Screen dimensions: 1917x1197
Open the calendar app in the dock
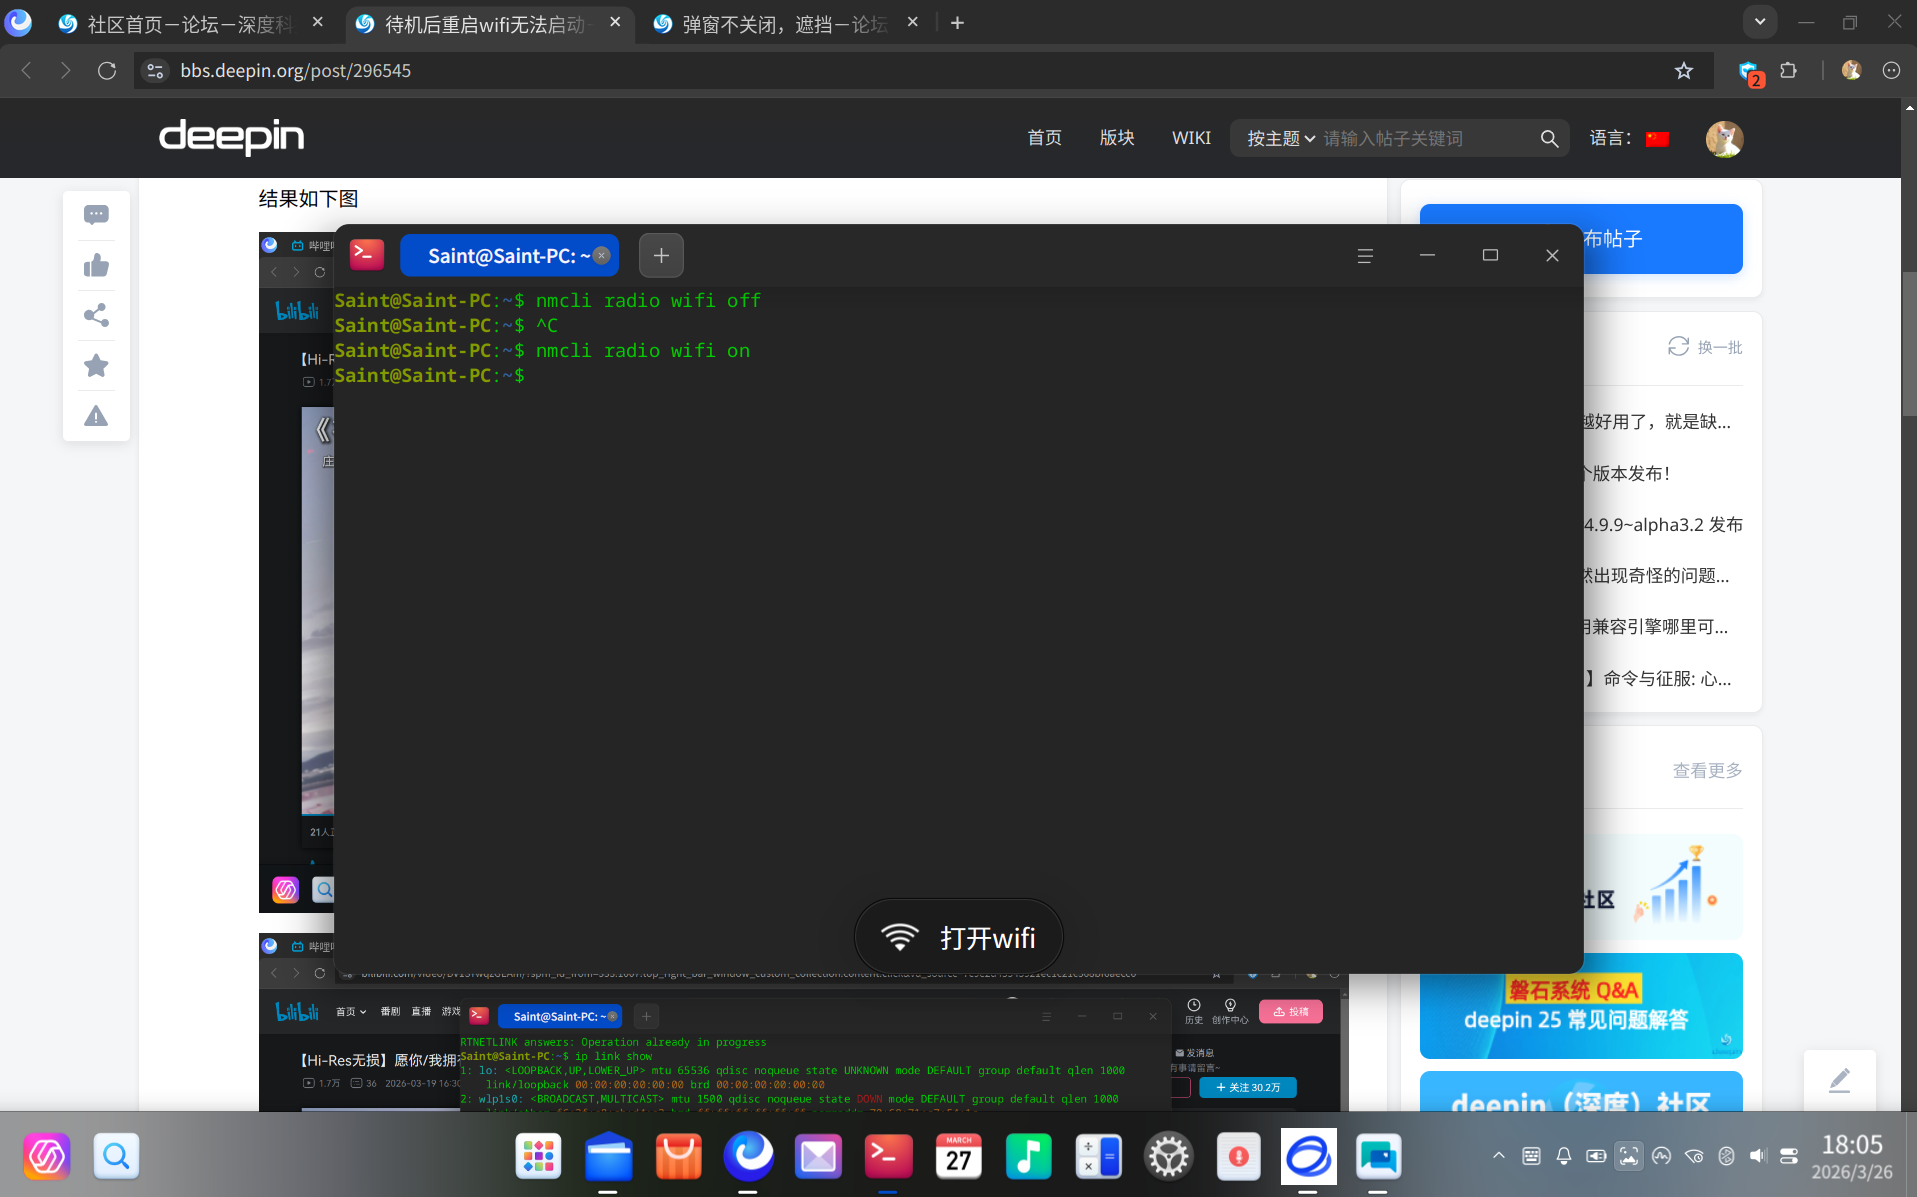point(958,1156)
